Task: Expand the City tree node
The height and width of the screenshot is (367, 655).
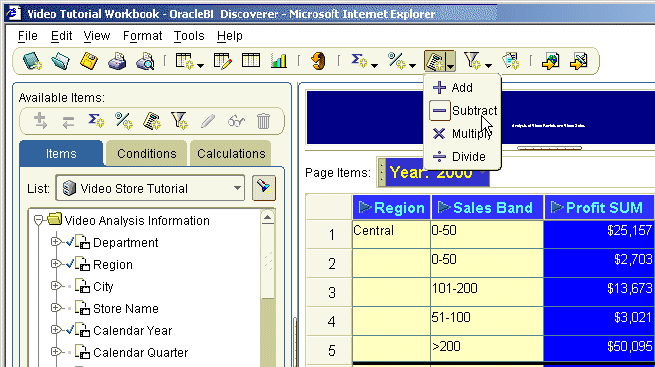Action: pos(55,286)
